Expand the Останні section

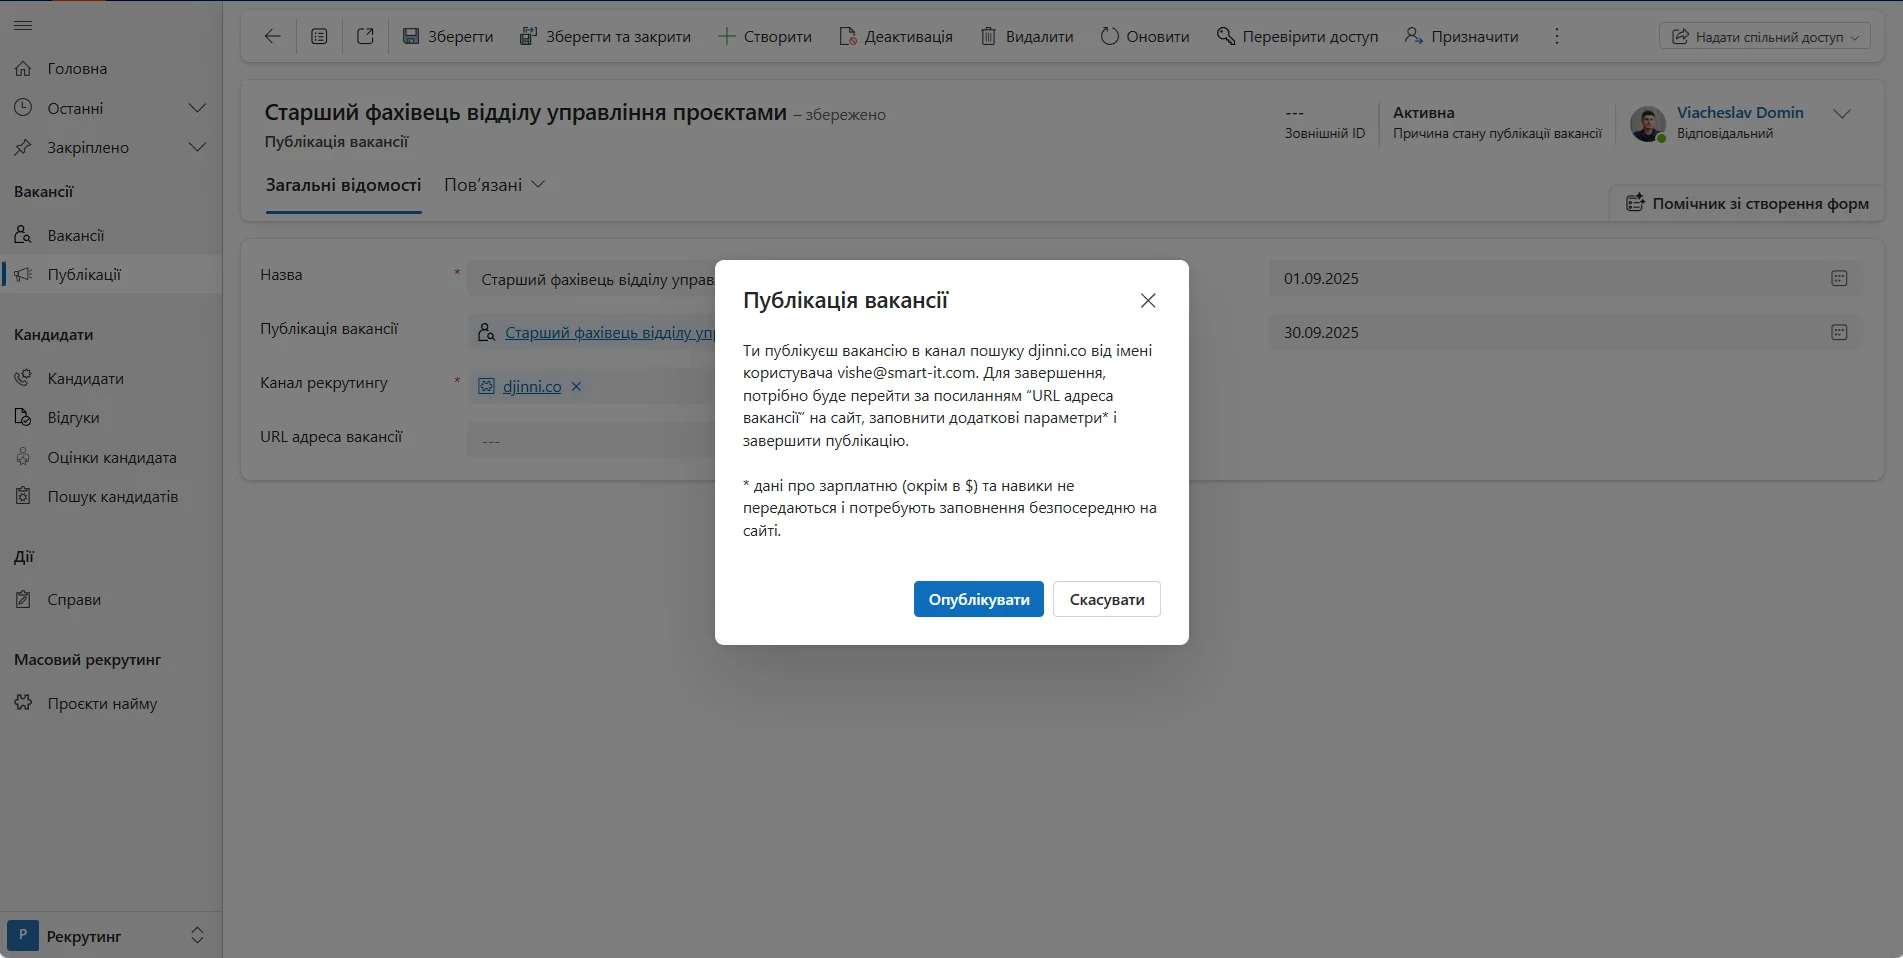coord(197,107)
